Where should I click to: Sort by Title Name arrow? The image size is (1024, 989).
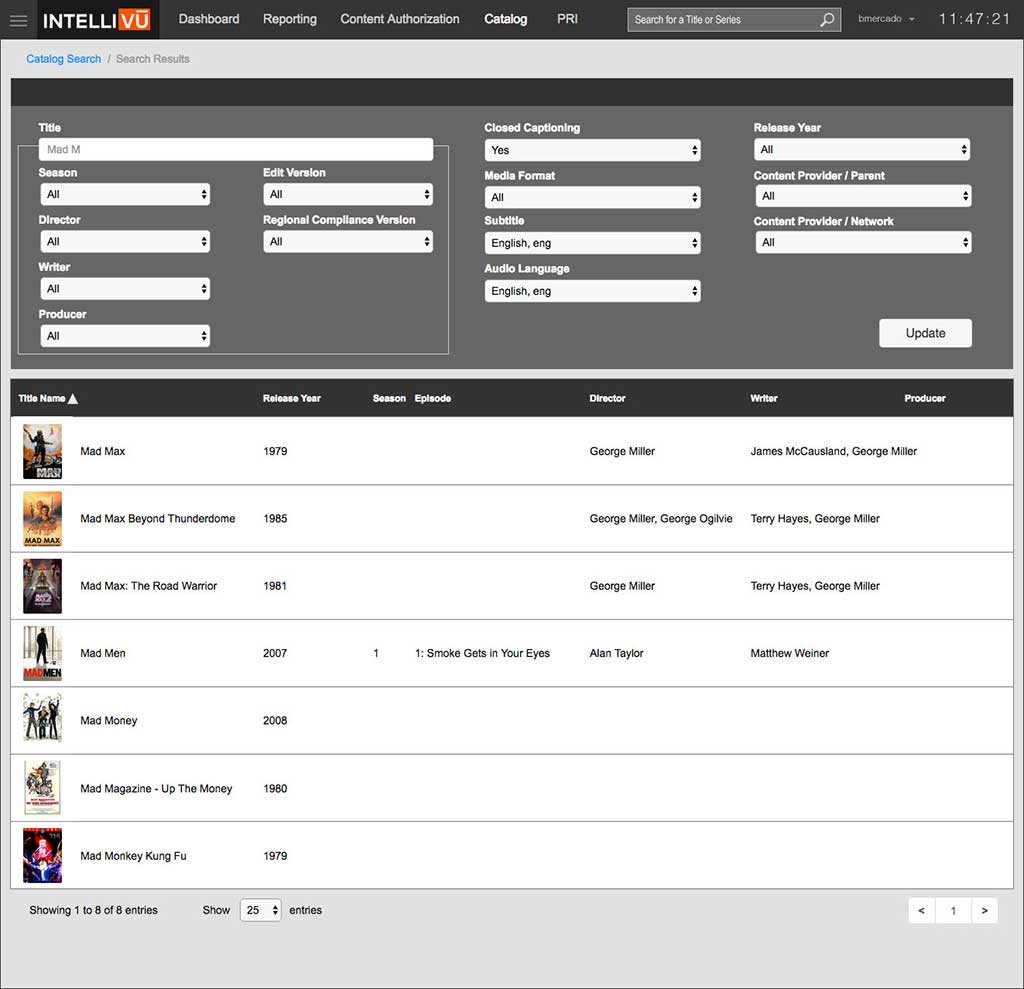[73, 399]
